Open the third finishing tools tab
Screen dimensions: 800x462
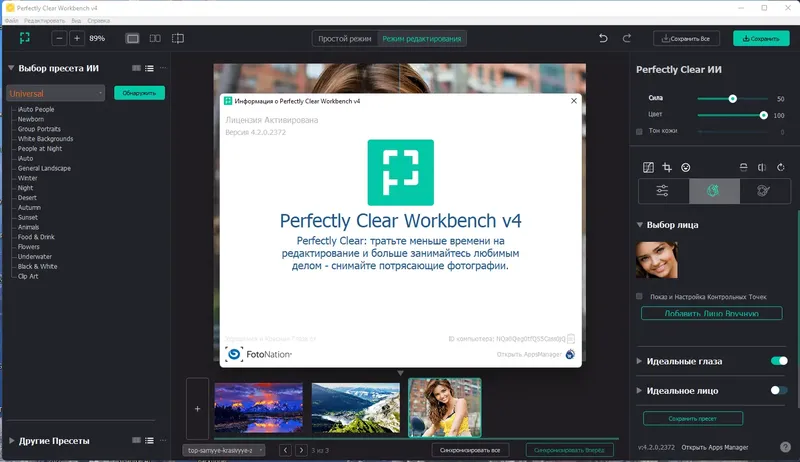(764, 191)
